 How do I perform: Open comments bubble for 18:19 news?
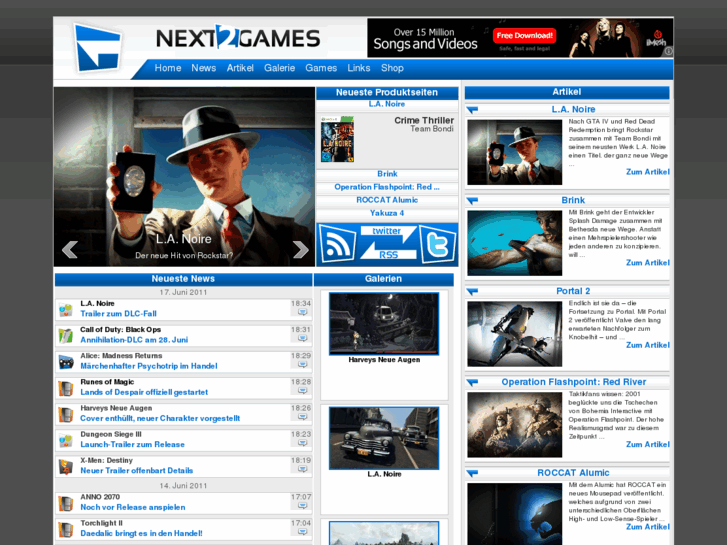click(x=302, y=469)
